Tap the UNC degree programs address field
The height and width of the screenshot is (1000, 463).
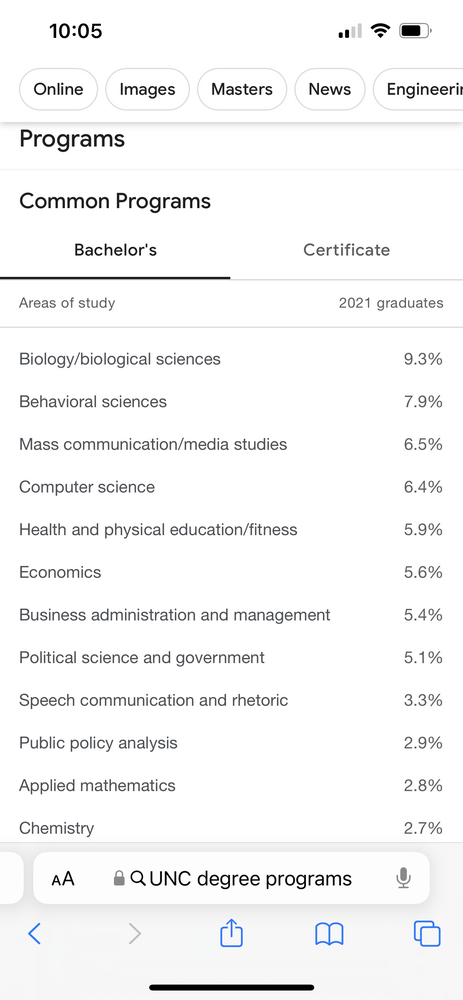pyautogui.click(x=231, y=878)
